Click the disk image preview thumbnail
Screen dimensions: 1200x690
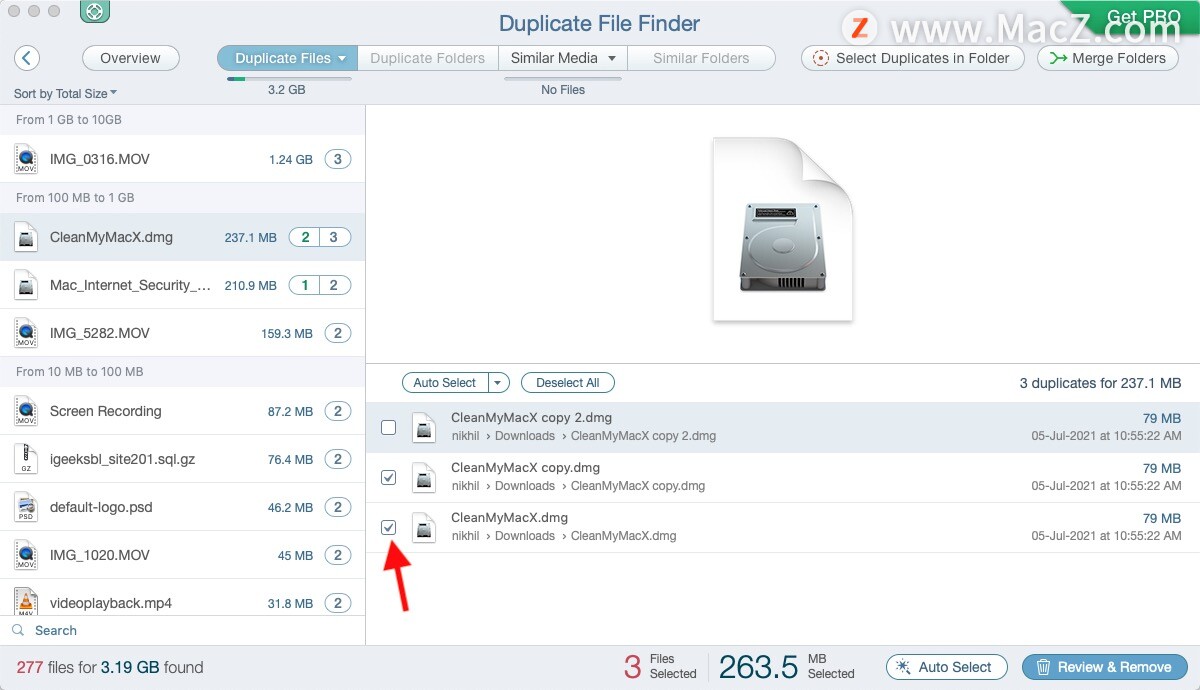click(x=783, y=230)
